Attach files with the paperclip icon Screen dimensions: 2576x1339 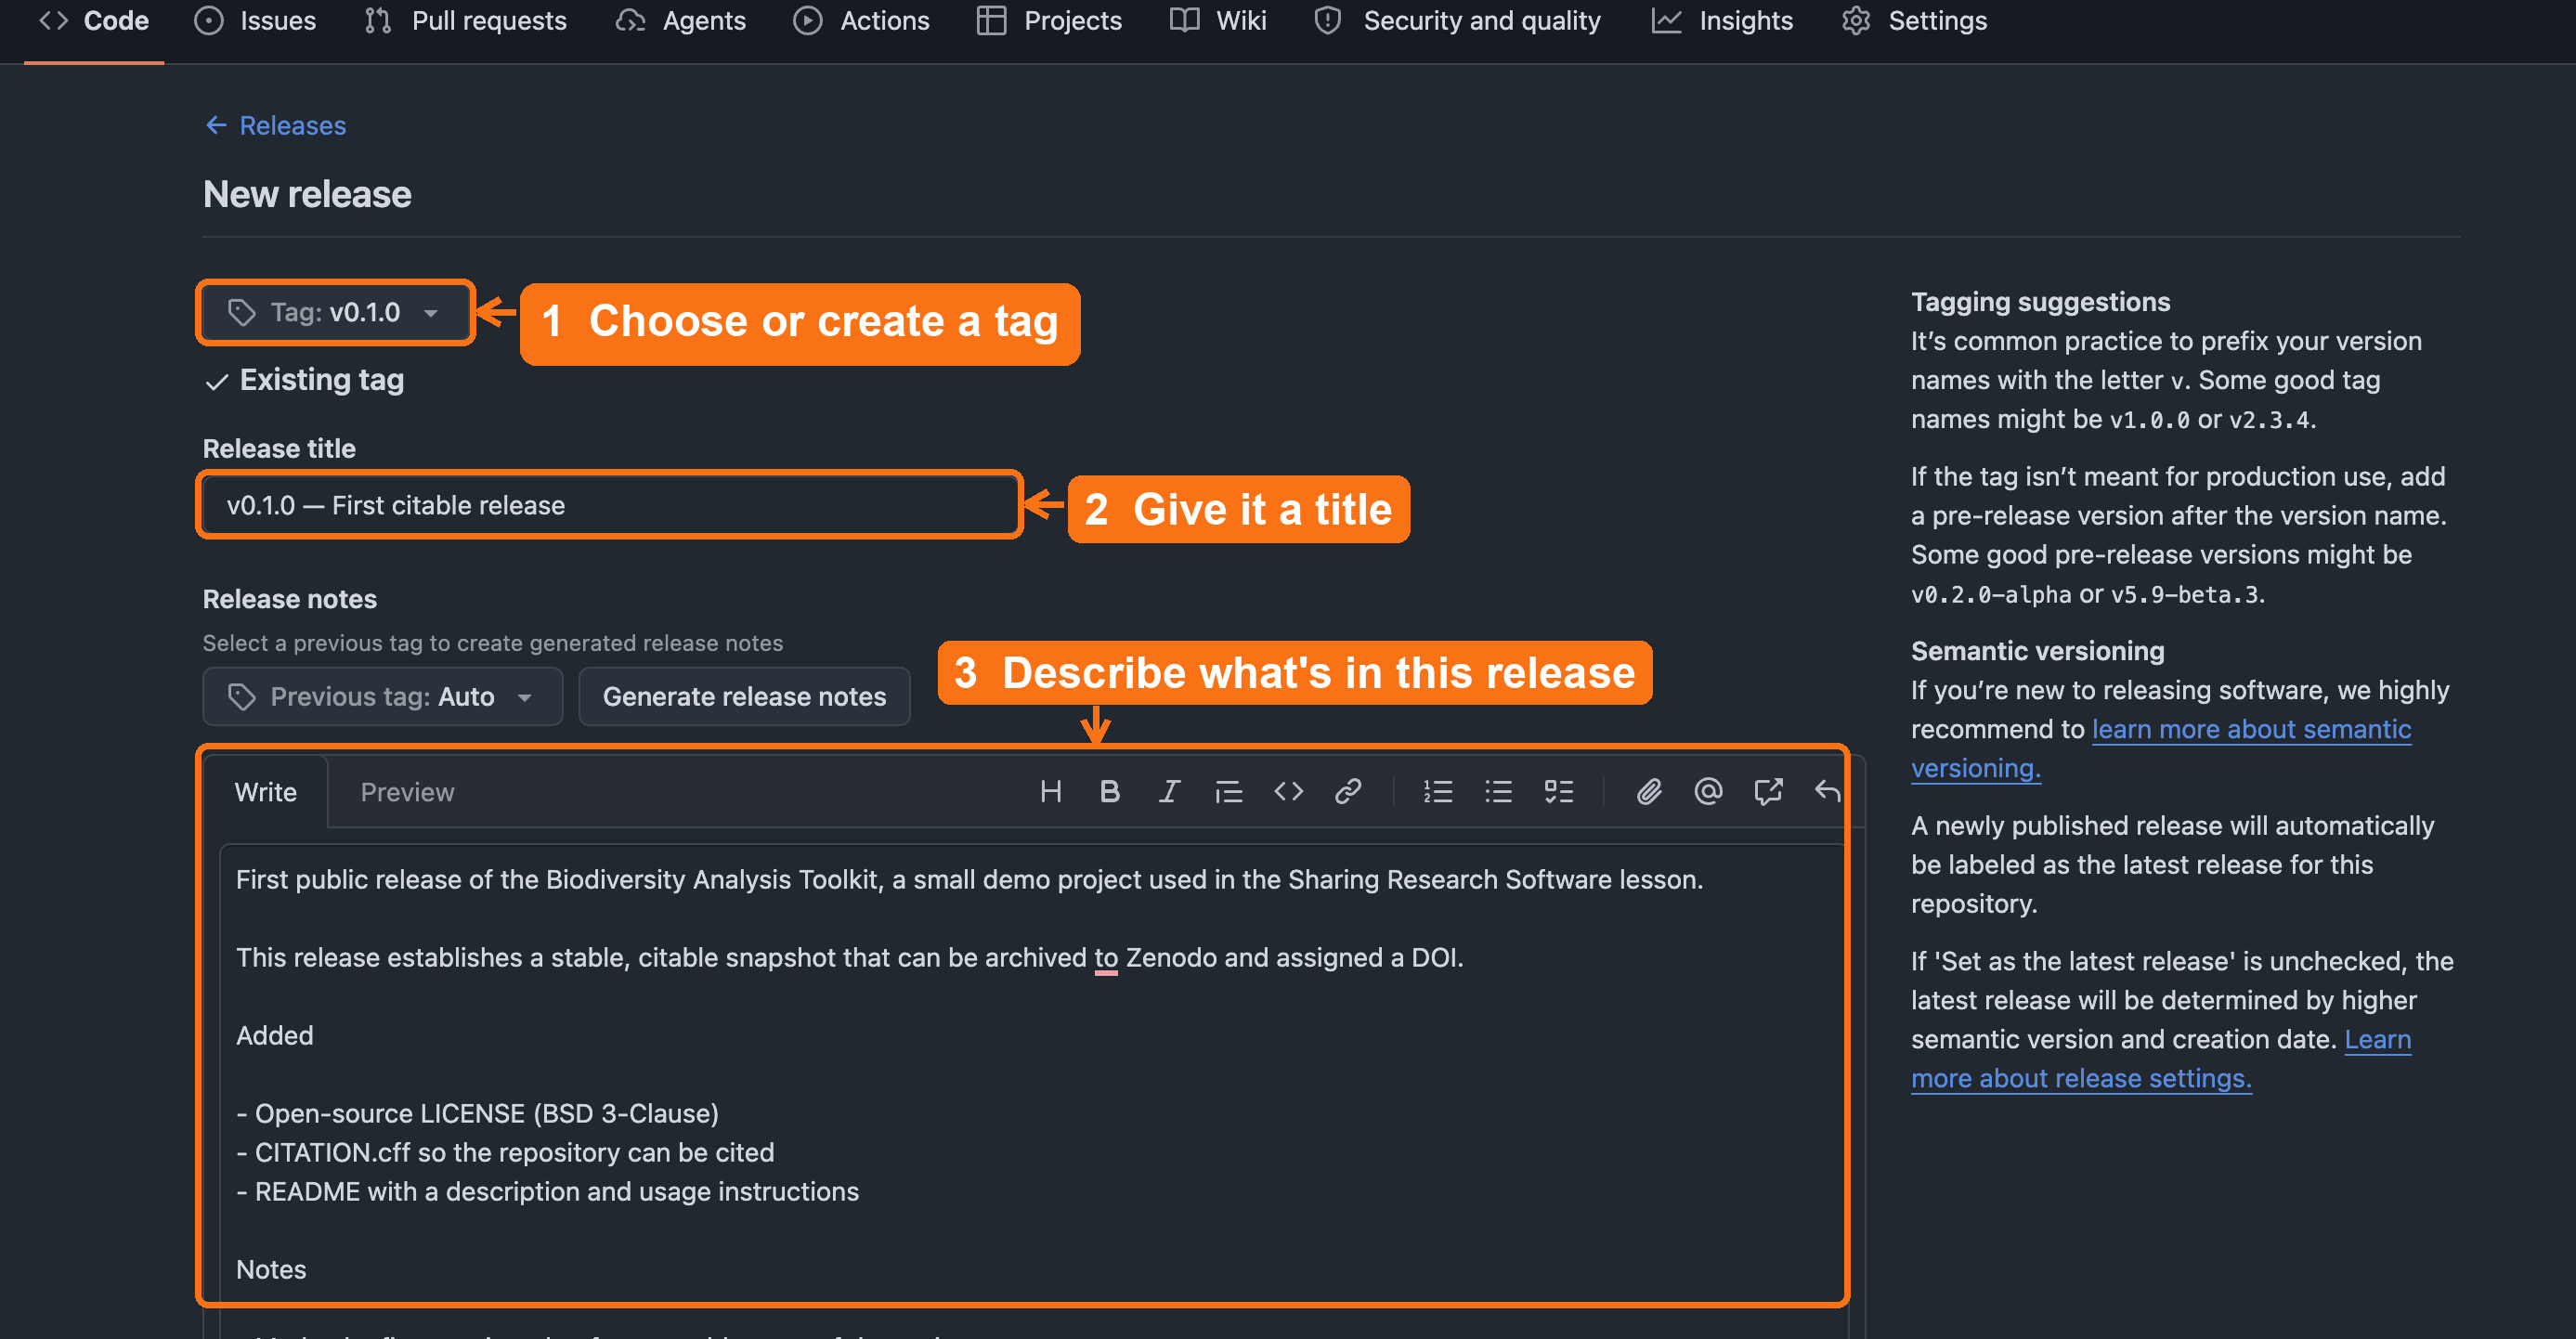point(1649,792)
